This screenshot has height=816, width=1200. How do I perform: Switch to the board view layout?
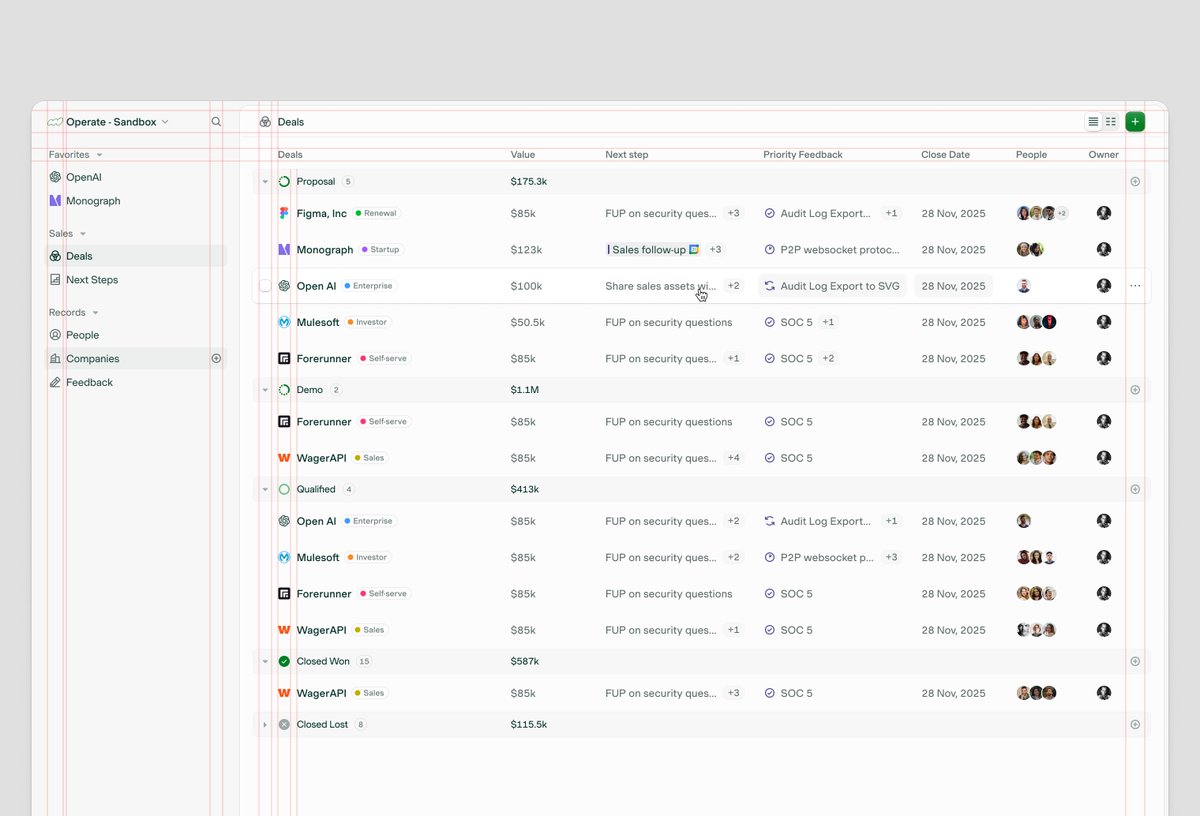tap(1111, 122)
